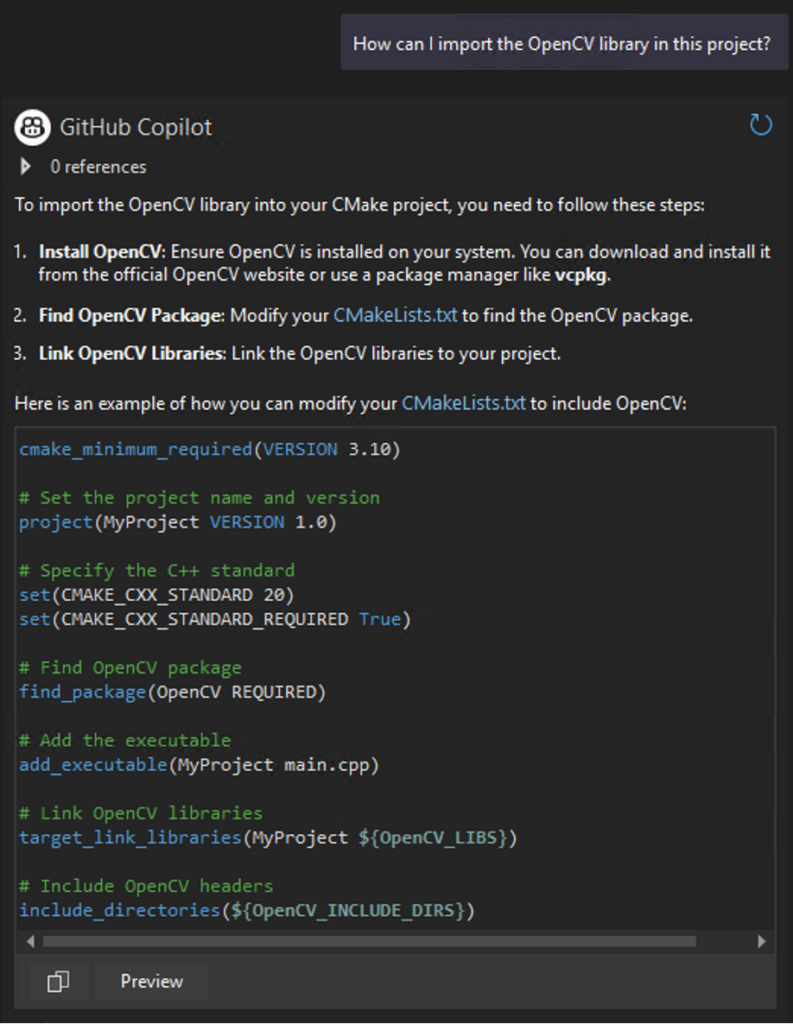Image resolution: width=793 pixels, height=1024 pixels.
Task: Click the duplicate-pages copy icon near Preview
Action: (x=57, y=981)
